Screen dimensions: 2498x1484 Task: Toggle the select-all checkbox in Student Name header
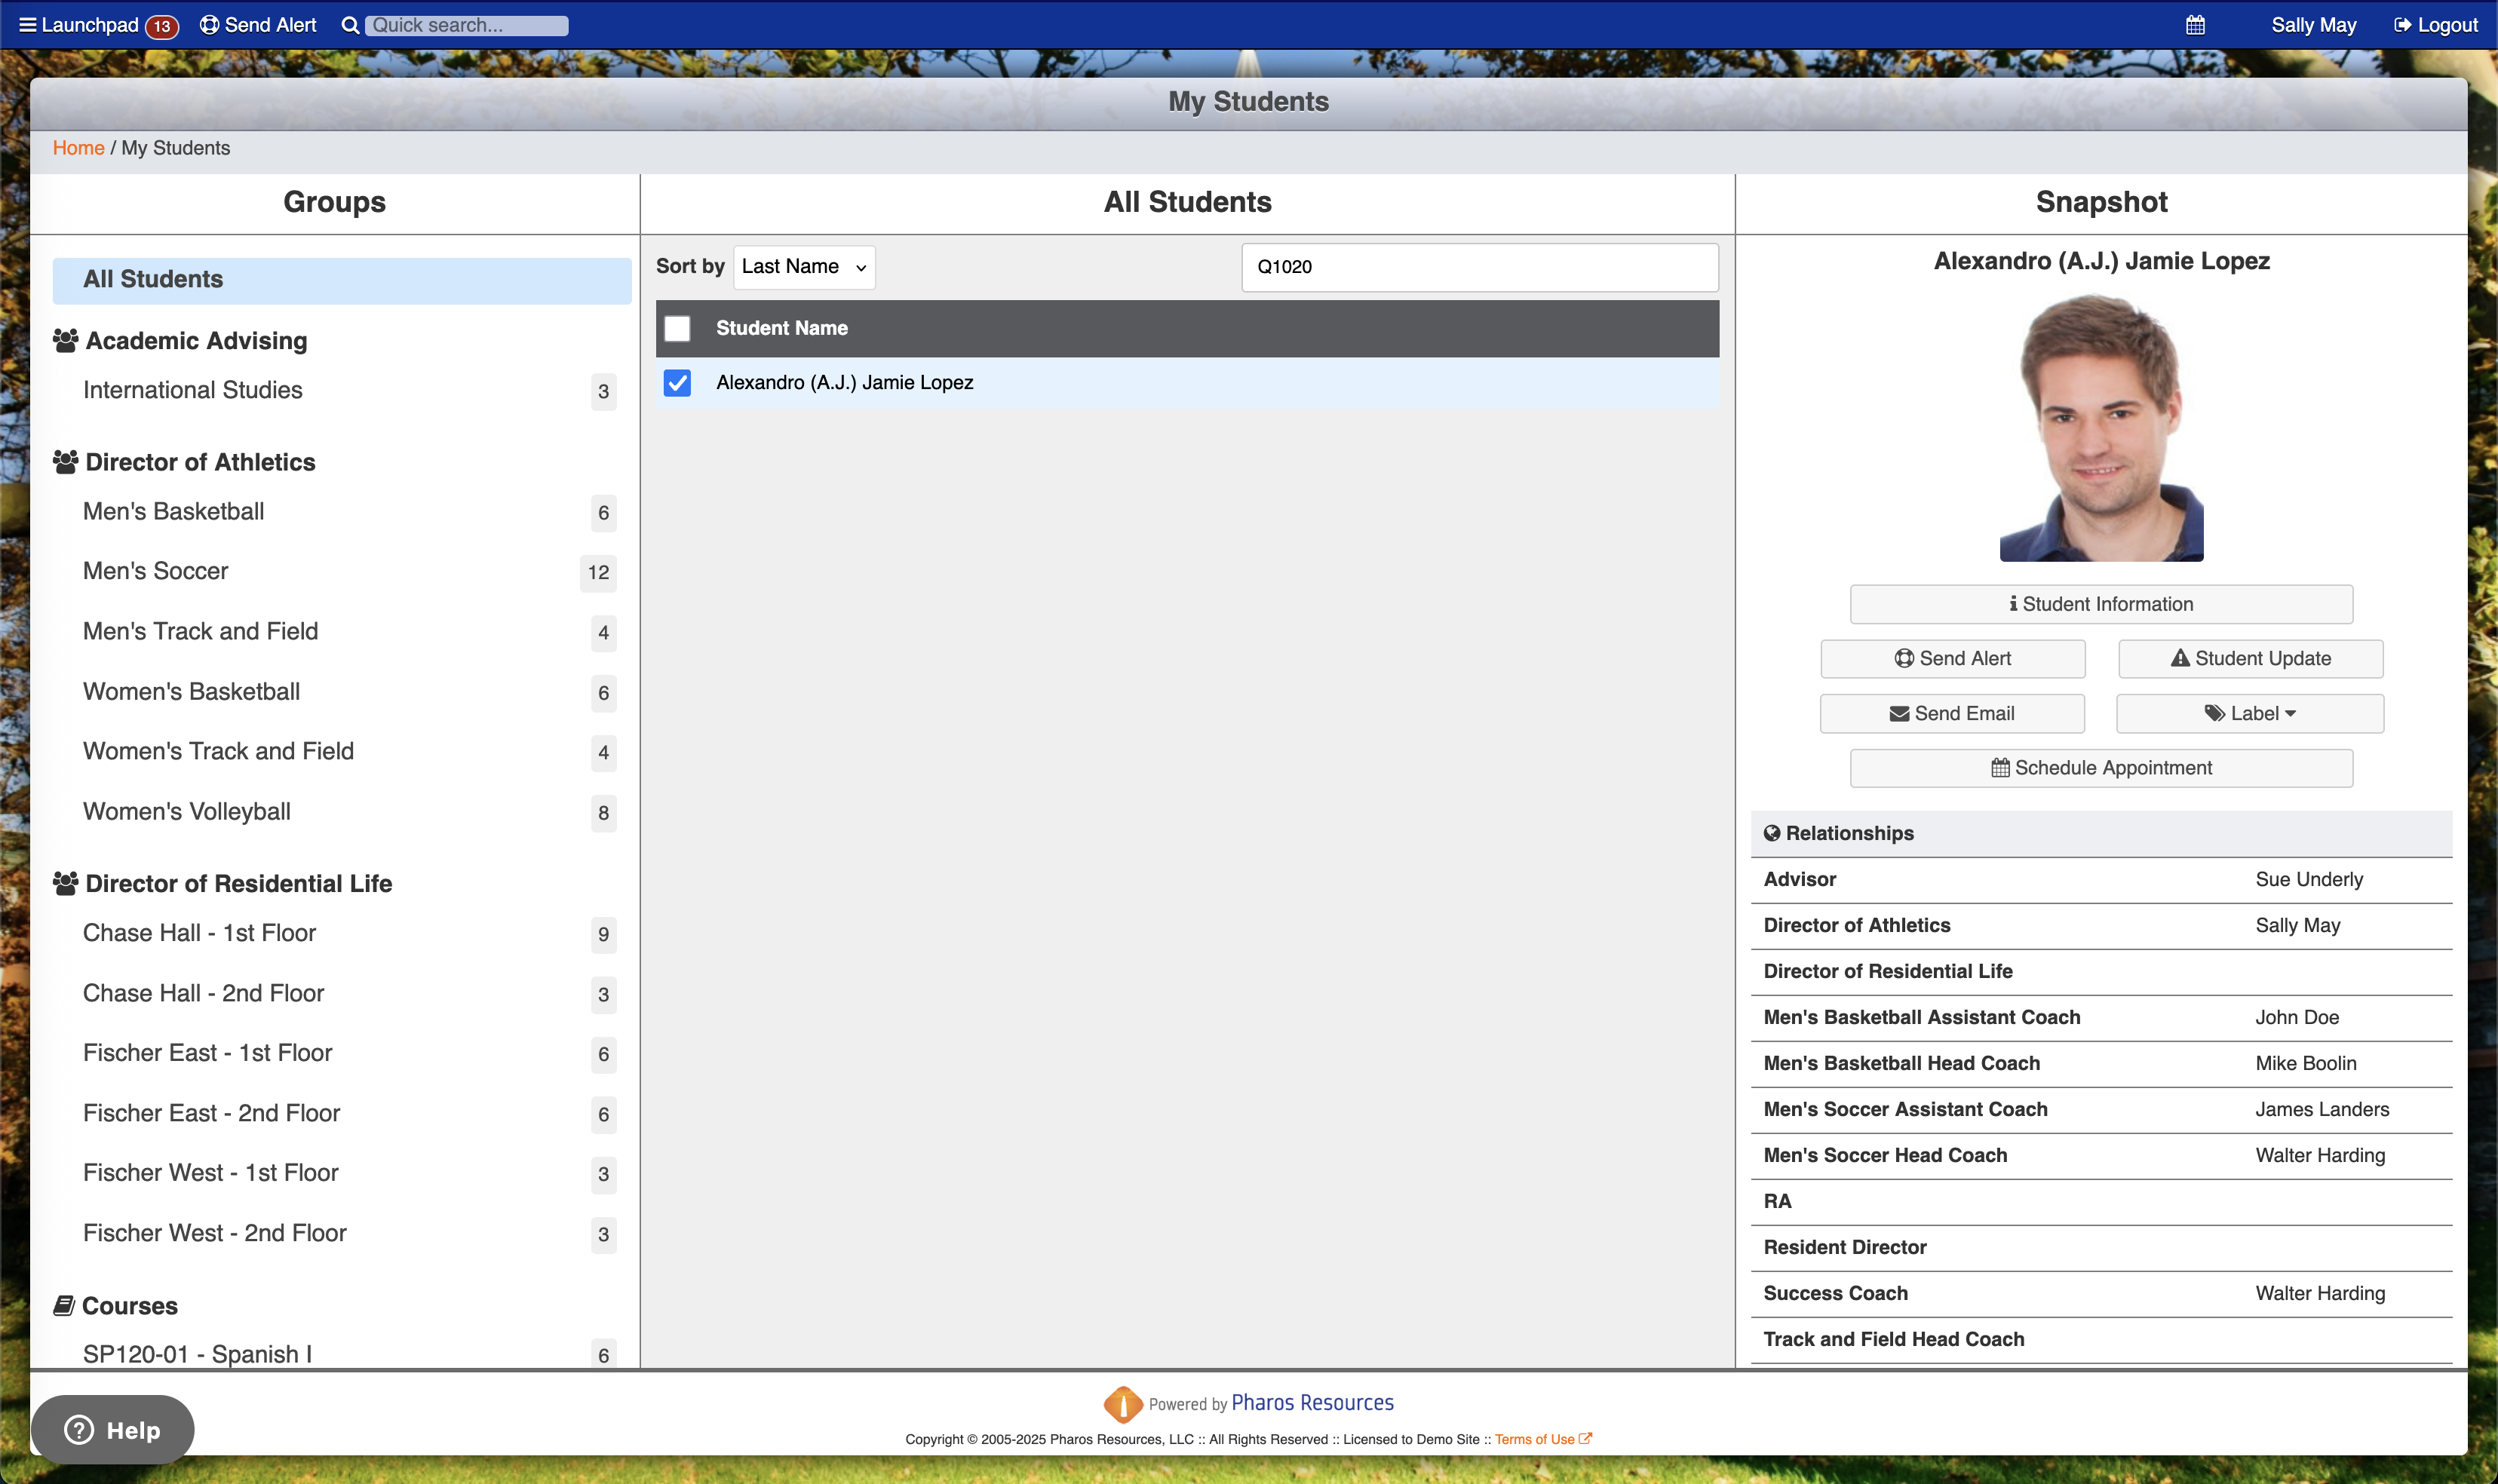(x=677, y=328)
